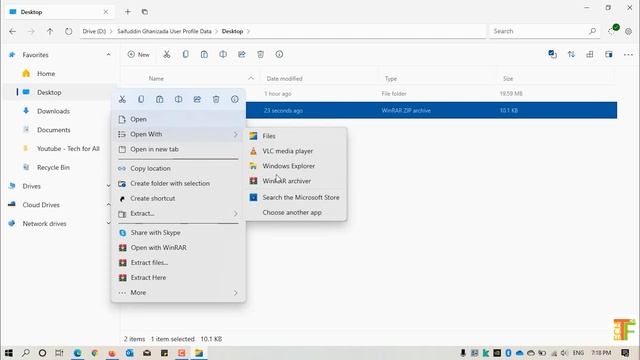This screenshot has width=640, height=360.
Task: Select Open in the context menu
Action: click(x=178, y=119)
